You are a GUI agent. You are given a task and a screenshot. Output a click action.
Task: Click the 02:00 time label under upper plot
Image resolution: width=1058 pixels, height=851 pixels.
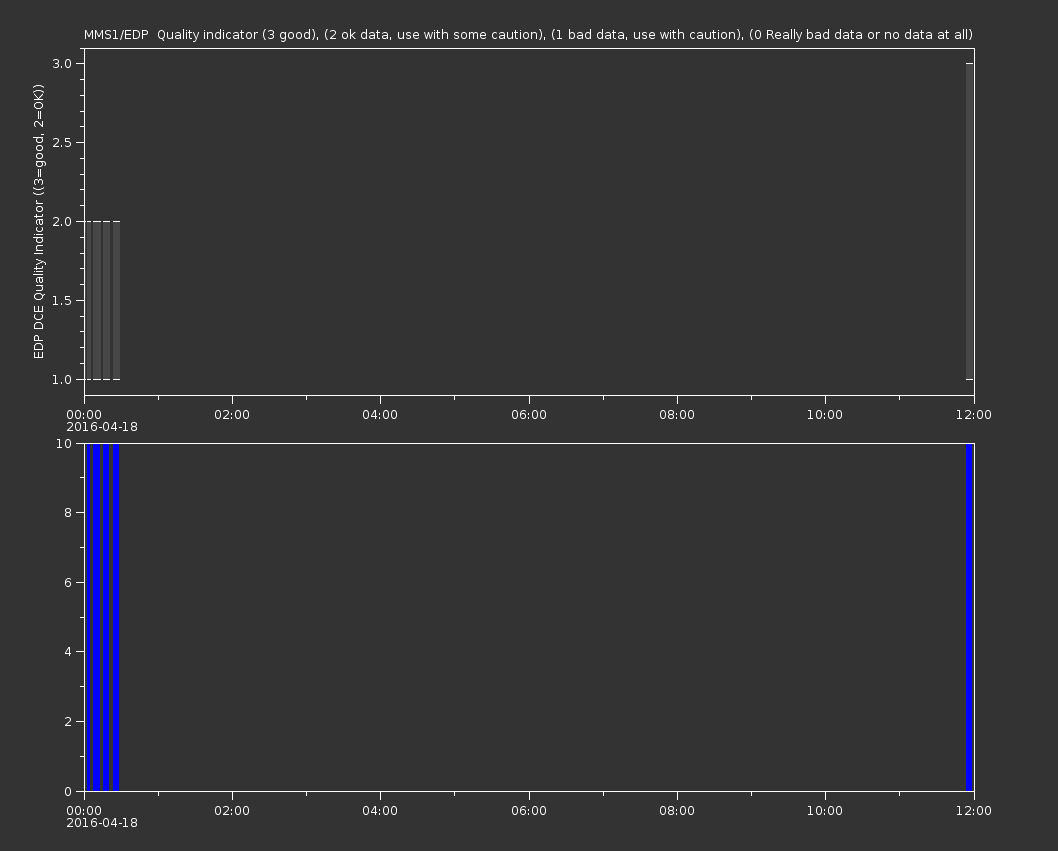coord(232,414)
